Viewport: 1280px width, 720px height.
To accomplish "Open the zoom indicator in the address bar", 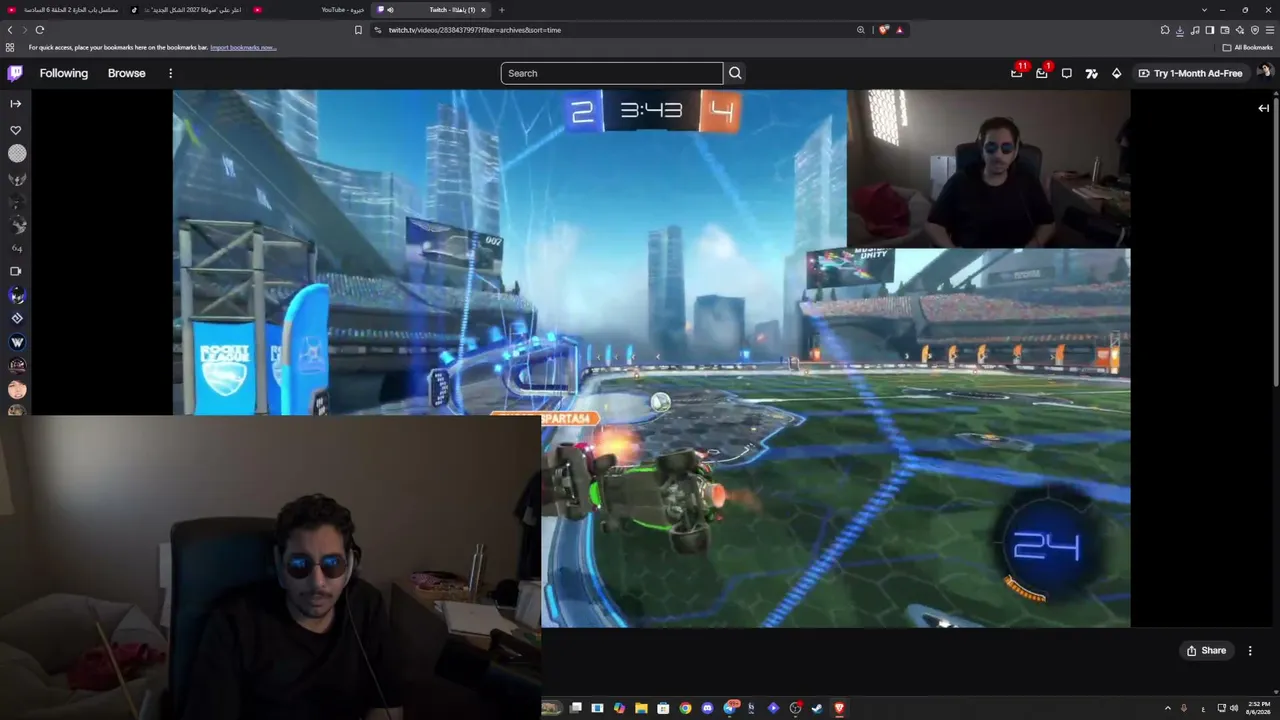I will (x=860, y=30).
